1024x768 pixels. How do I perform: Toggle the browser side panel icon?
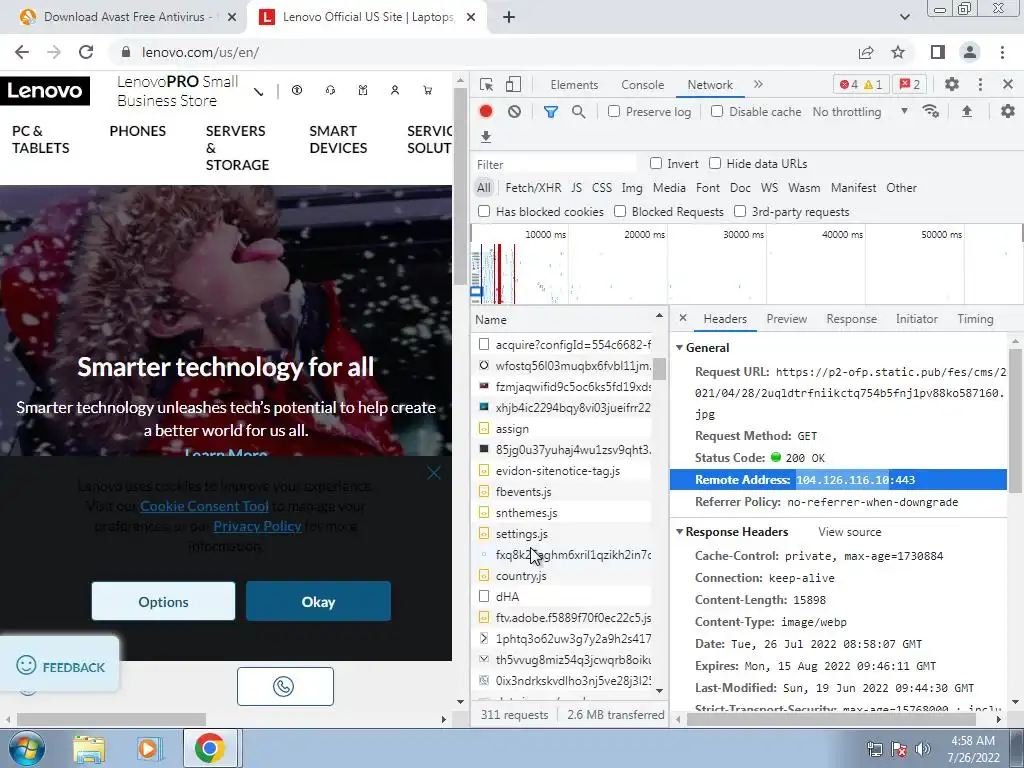pyautogui.click(x=938, y=52)
